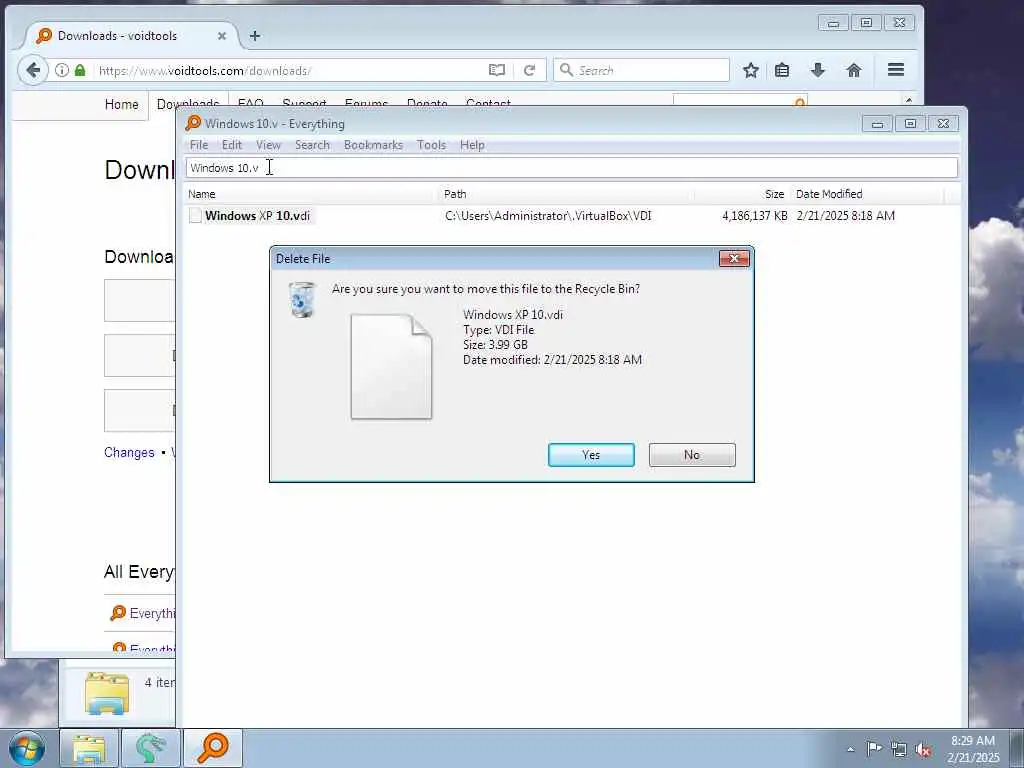Screen dimensions: 1024x768
Task: Sort results by Date Modified column header
Action: point(867,194)
